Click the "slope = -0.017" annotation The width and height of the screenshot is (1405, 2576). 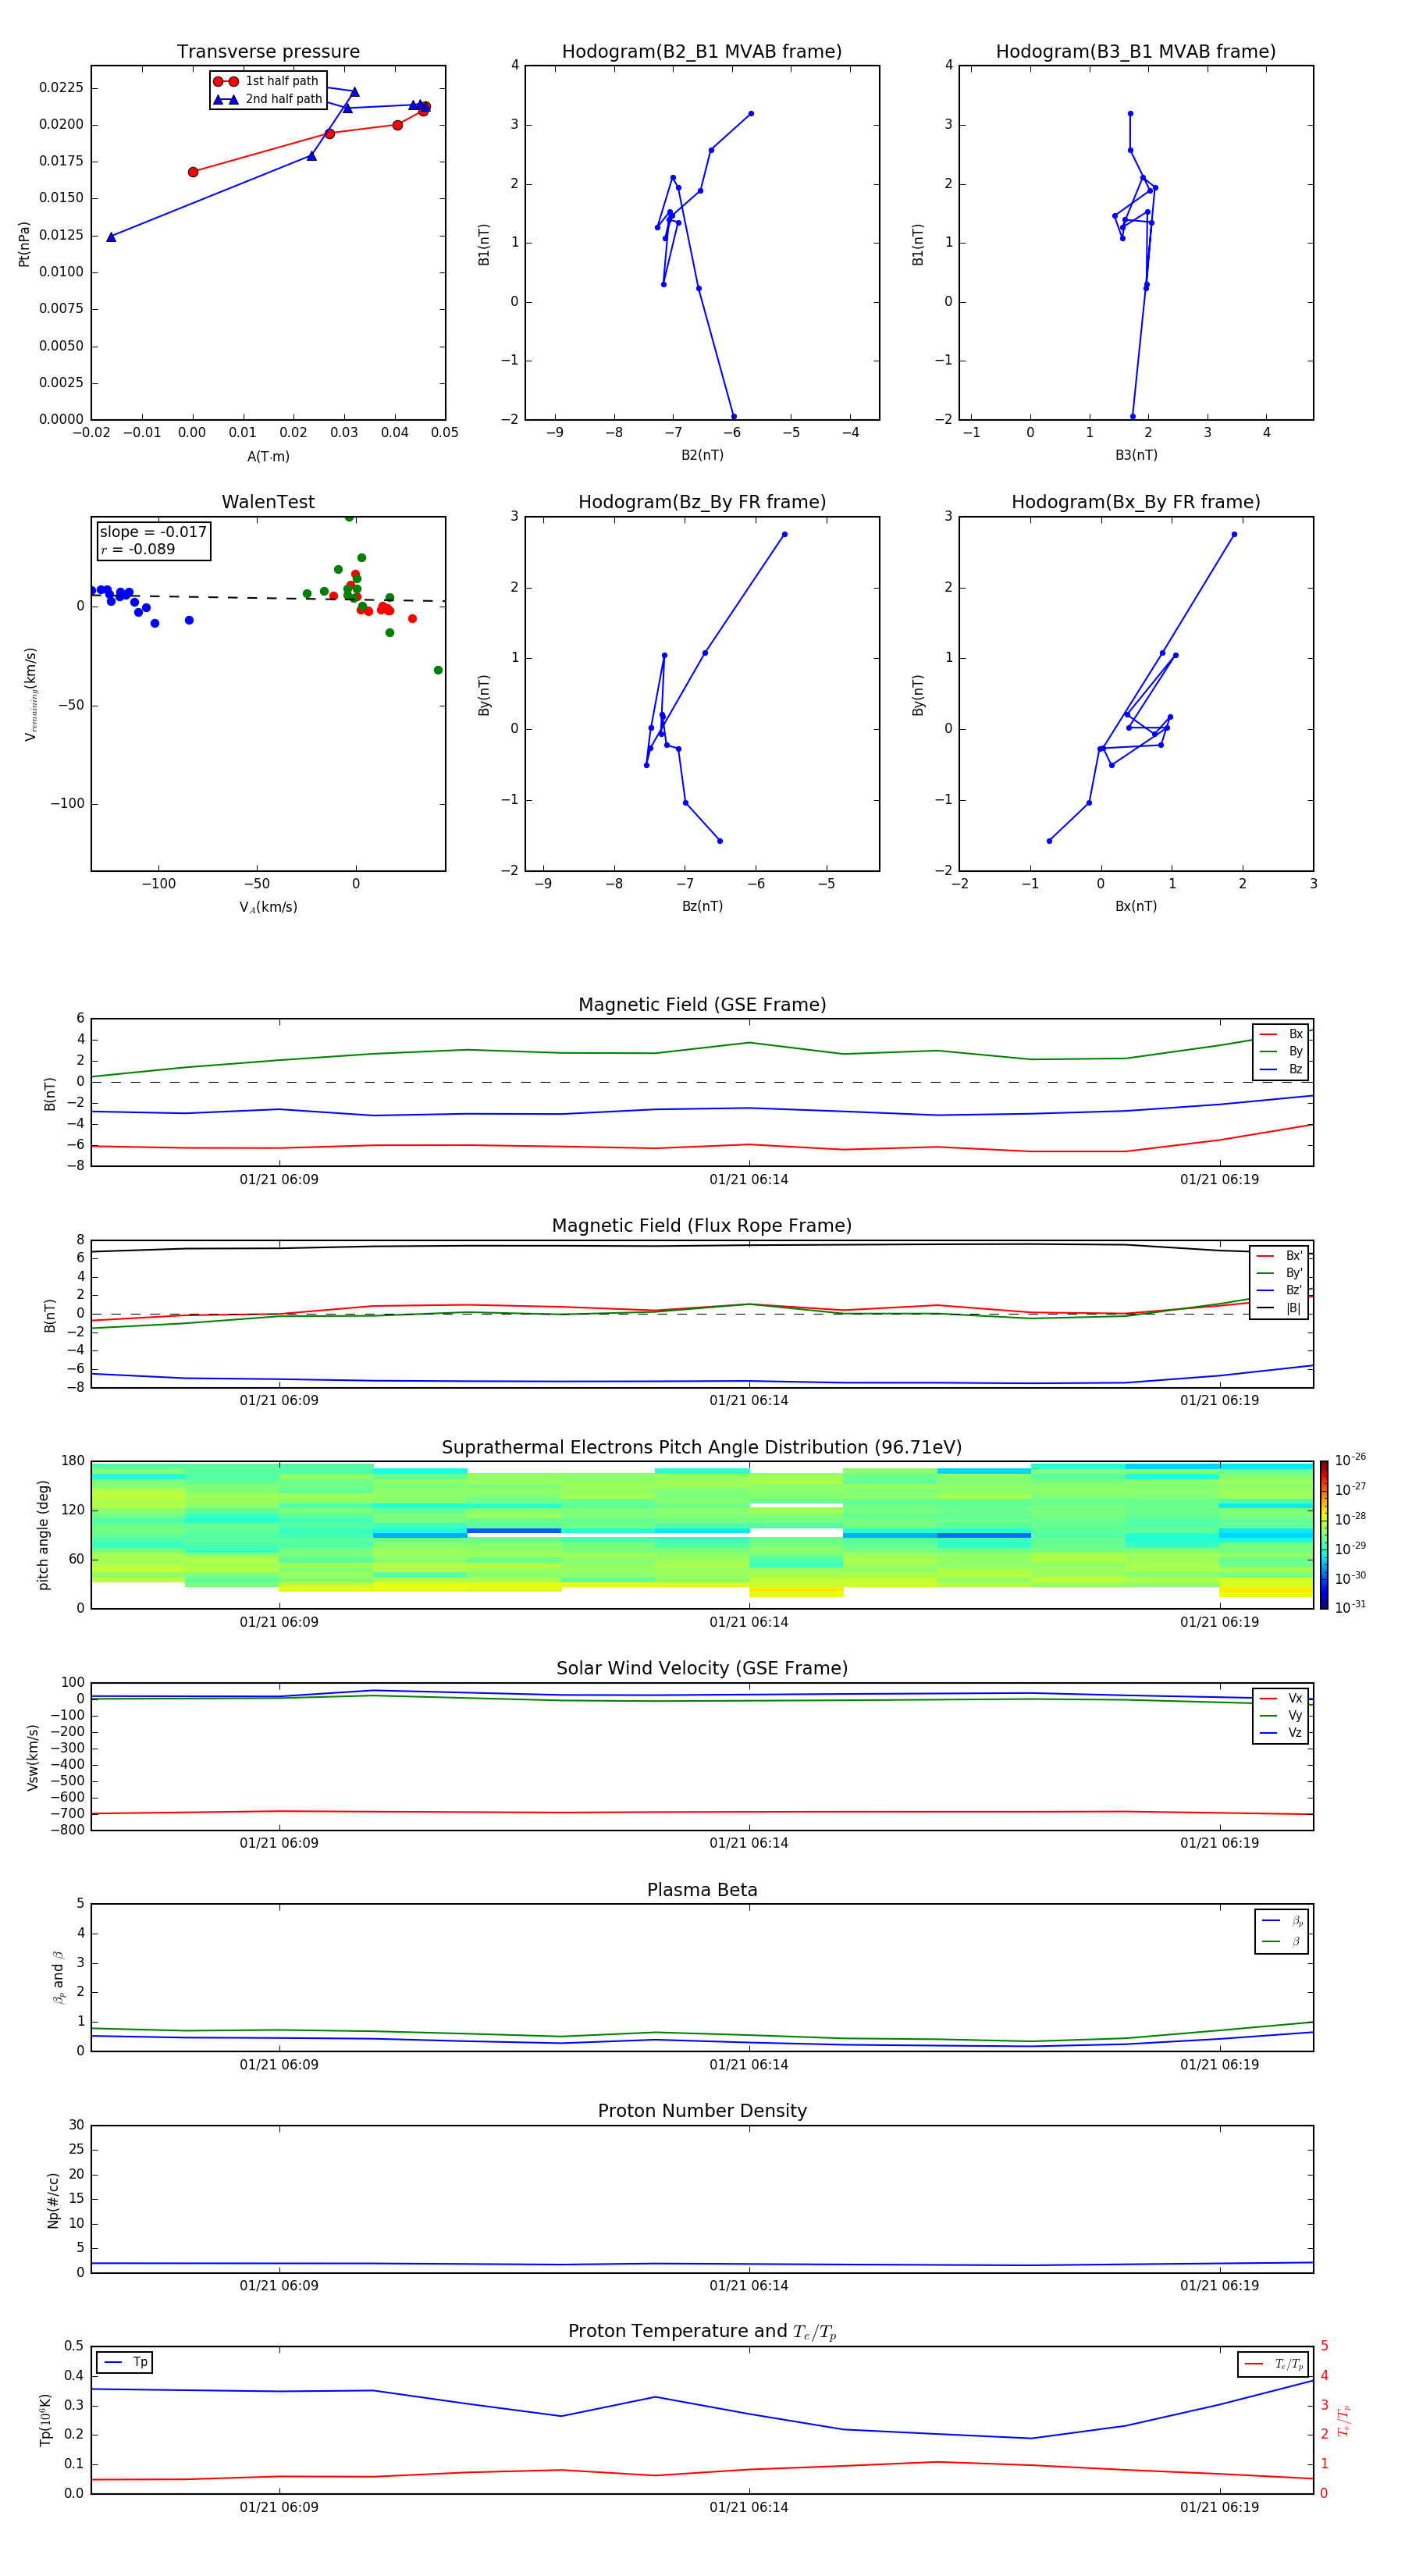[153, 532]
